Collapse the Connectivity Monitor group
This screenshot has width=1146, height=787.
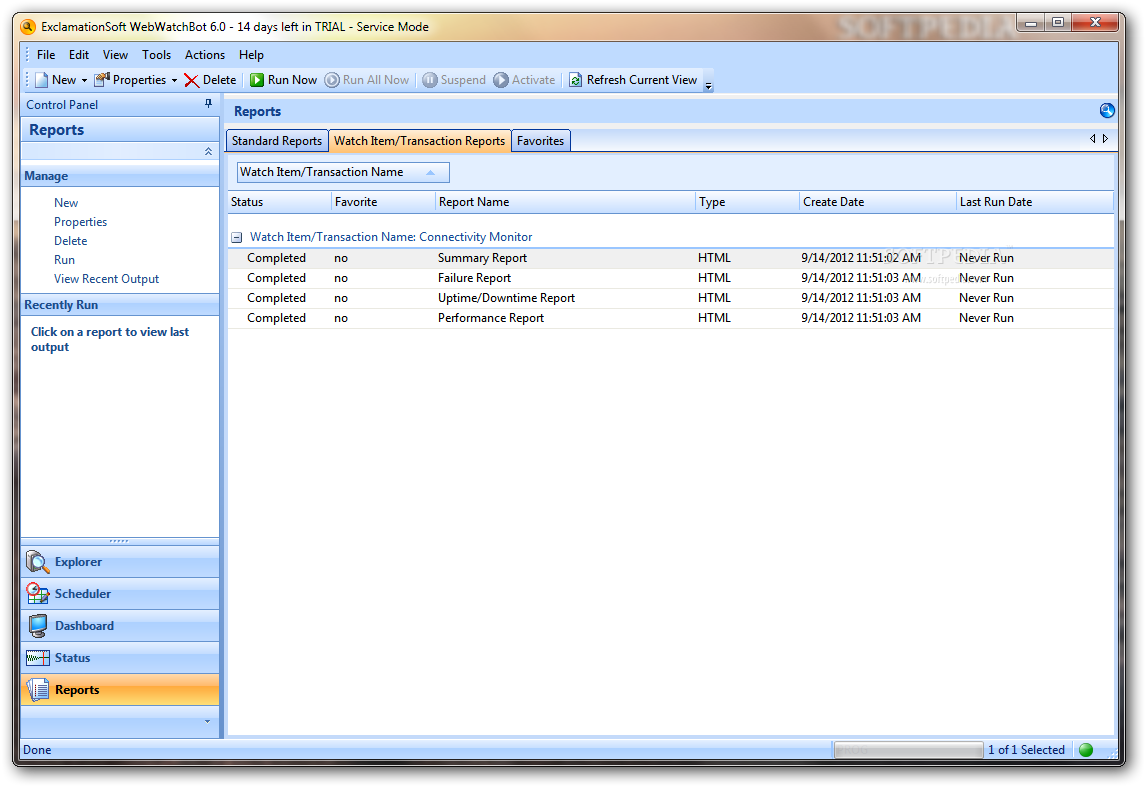[237, 237]
